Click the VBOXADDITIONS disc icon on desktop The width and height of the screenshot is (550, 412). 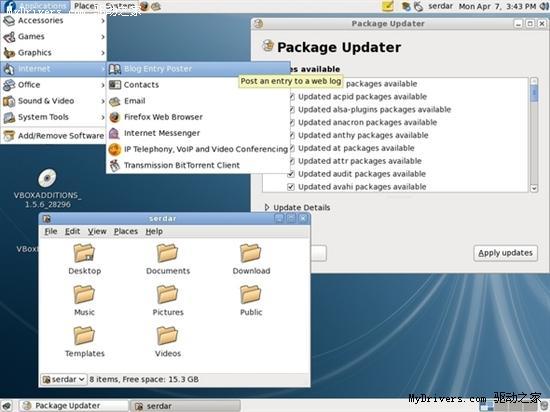pyautogui.click(x=47, y=178)
